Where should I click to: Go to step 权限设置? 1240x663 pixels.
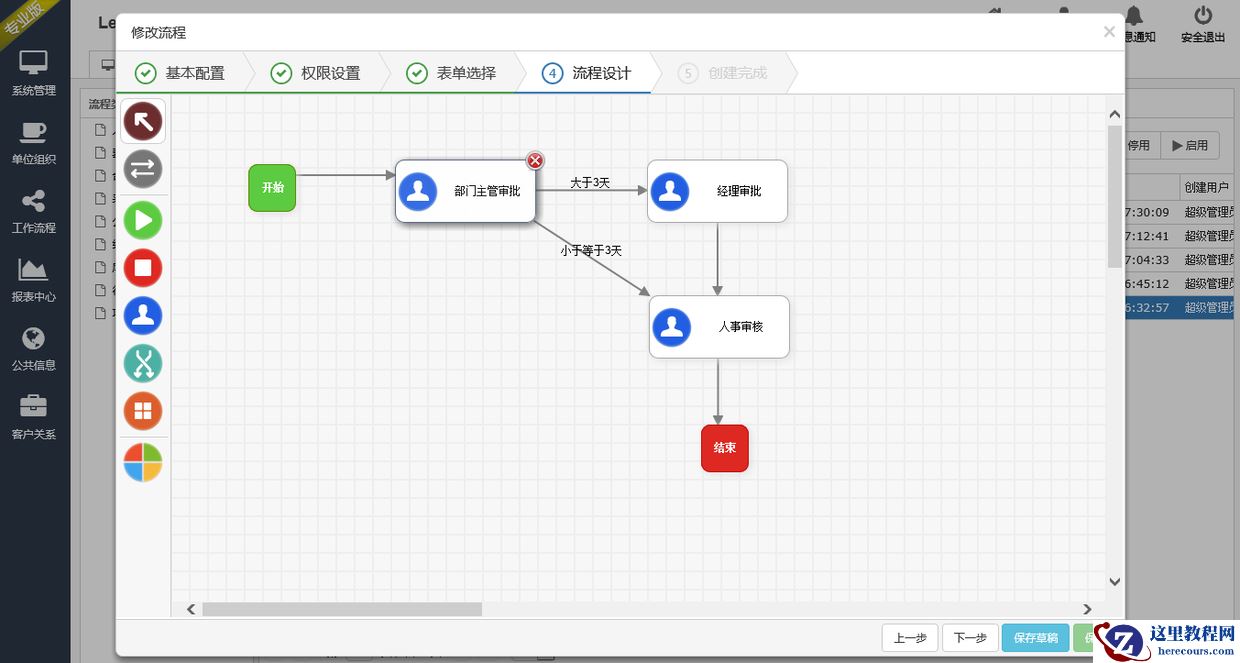(316, 73)
